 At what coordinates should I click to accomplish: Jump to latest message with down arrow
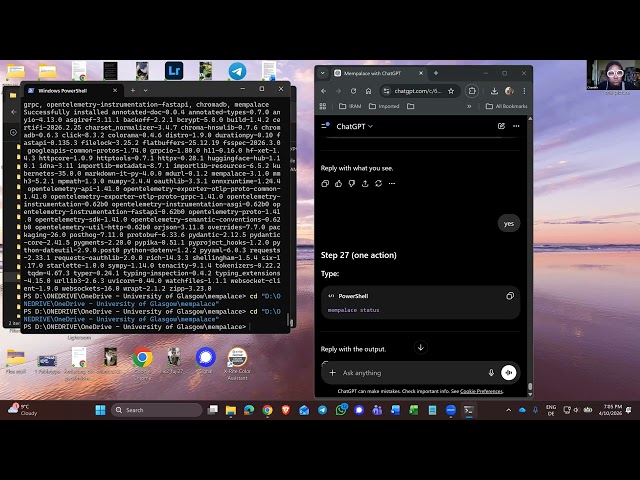[420, 347]
